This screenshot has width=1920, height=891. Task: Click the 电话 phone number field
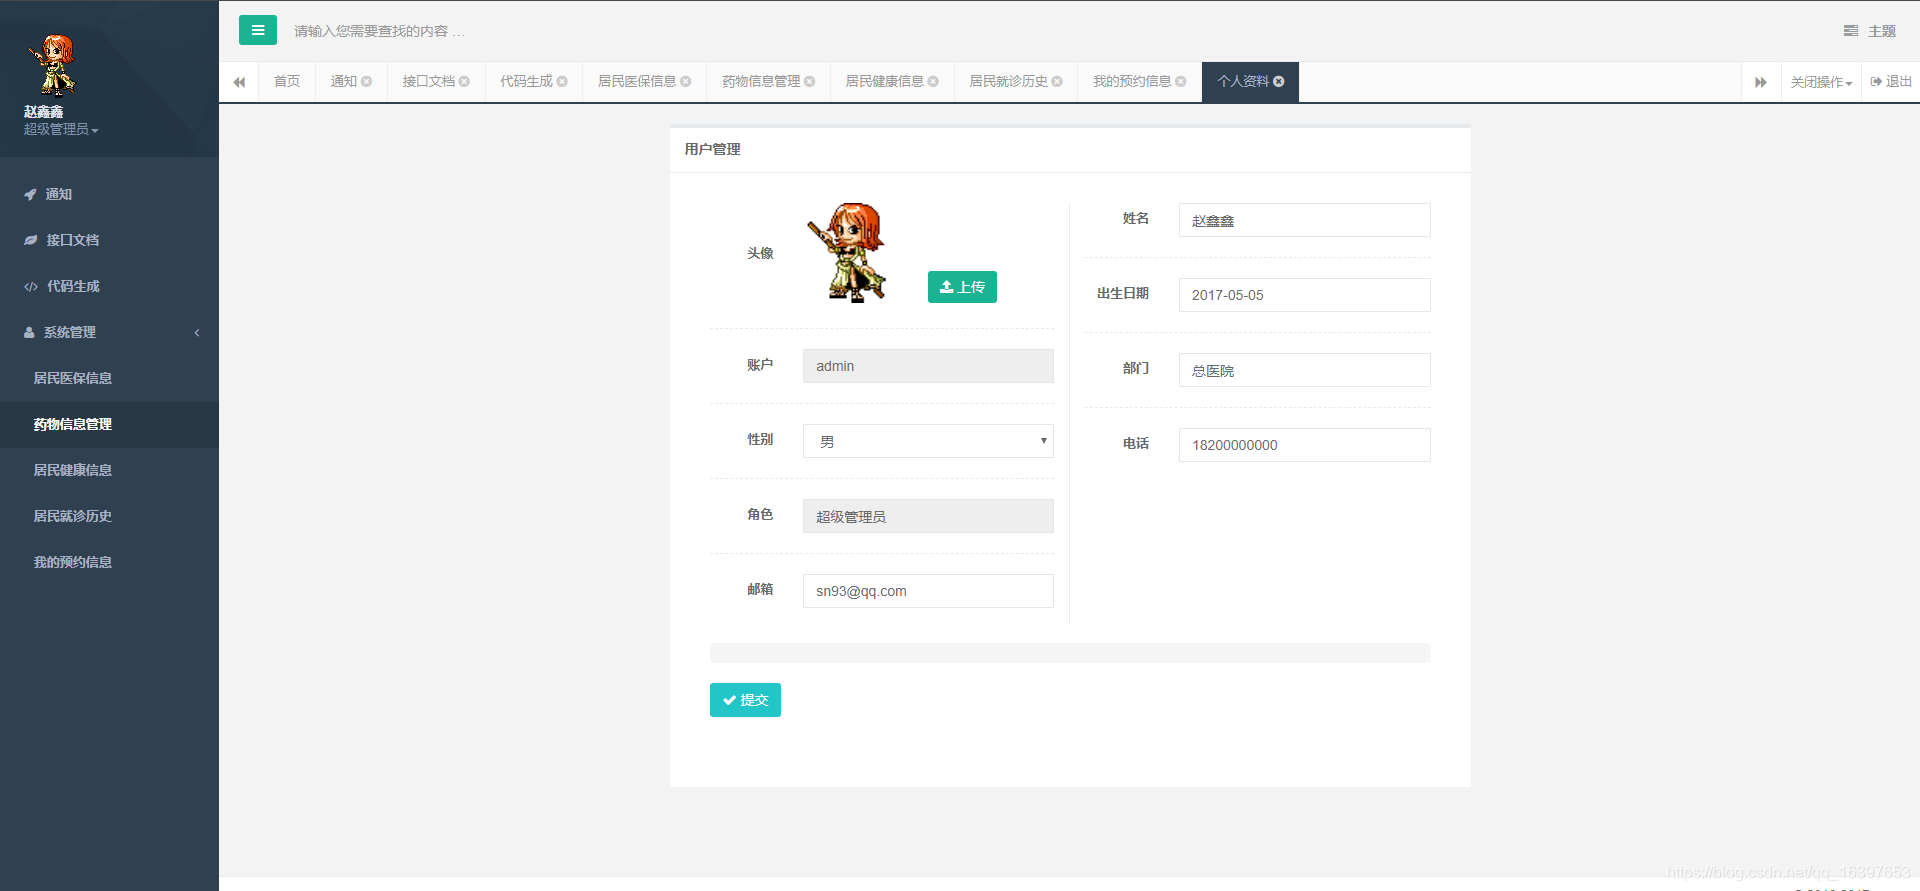pyautogui.click(x=1304, y=445)
